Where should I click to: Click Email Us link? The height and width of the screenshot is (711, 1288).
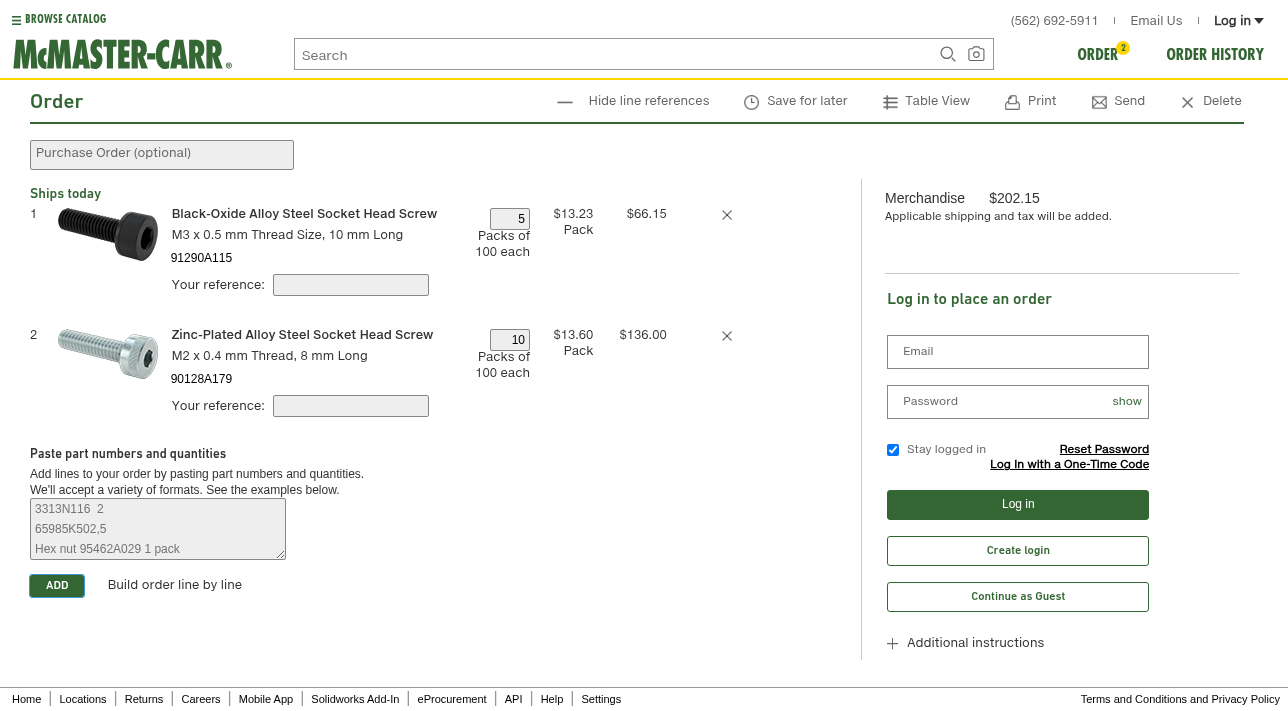pyautogui.click(x=1156, y=21)
